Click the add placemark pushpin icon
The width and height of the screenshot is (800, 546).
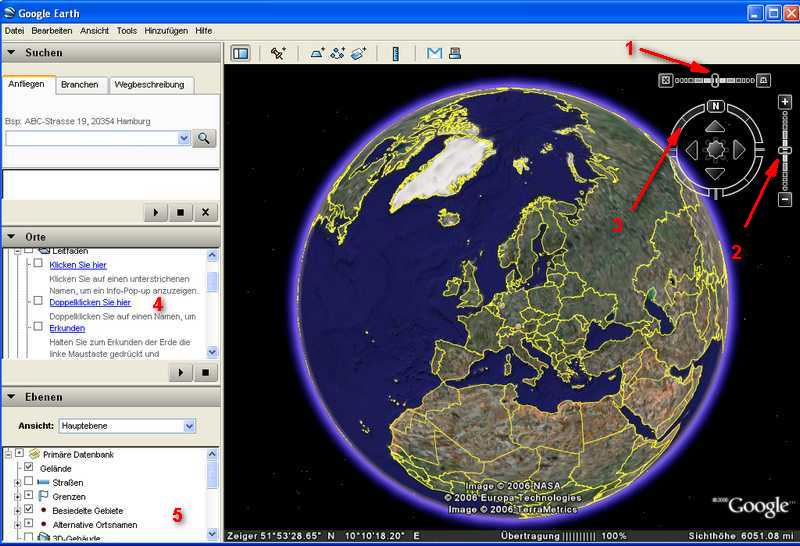click(x=279, y=53)
